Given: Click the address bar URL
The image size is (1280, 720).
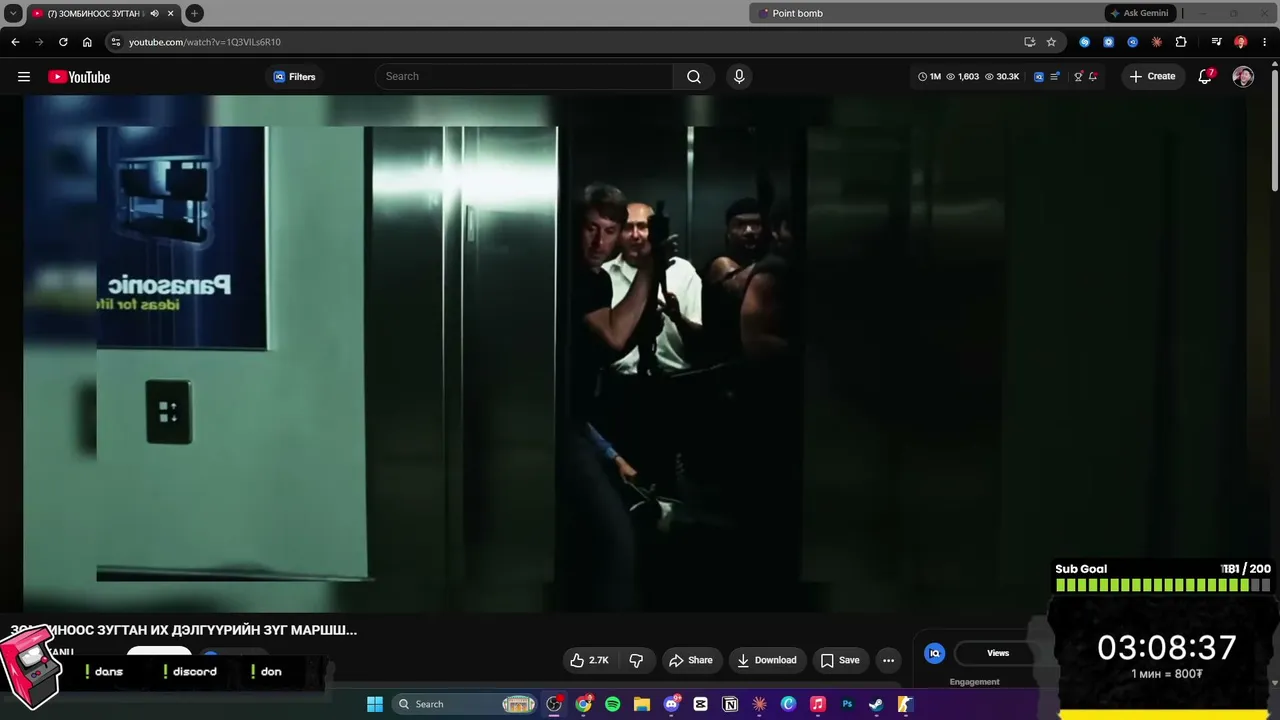Looking at the screenshot, I should (205, 42).
